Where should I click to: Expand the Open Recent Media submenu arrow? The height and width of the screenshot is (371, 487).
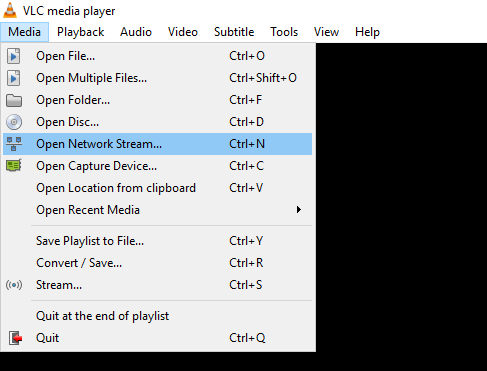pyautogui.click(x=299, y=210)
